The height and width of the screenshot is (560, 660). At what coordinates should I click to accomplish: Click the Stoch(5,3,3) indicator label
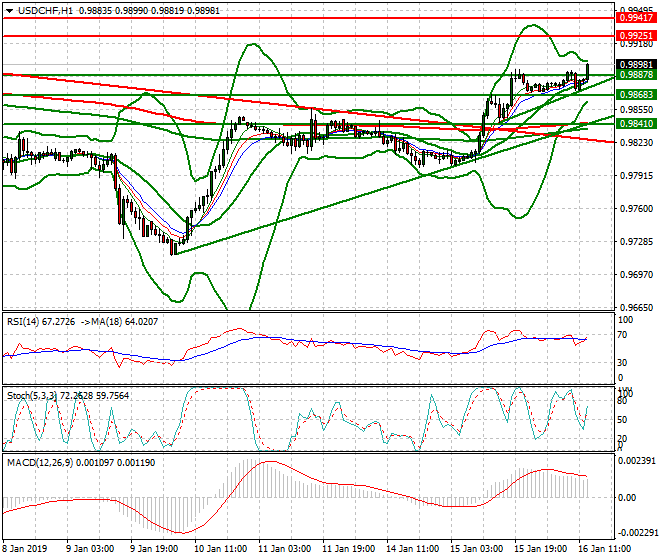click(x=32, y=396)
